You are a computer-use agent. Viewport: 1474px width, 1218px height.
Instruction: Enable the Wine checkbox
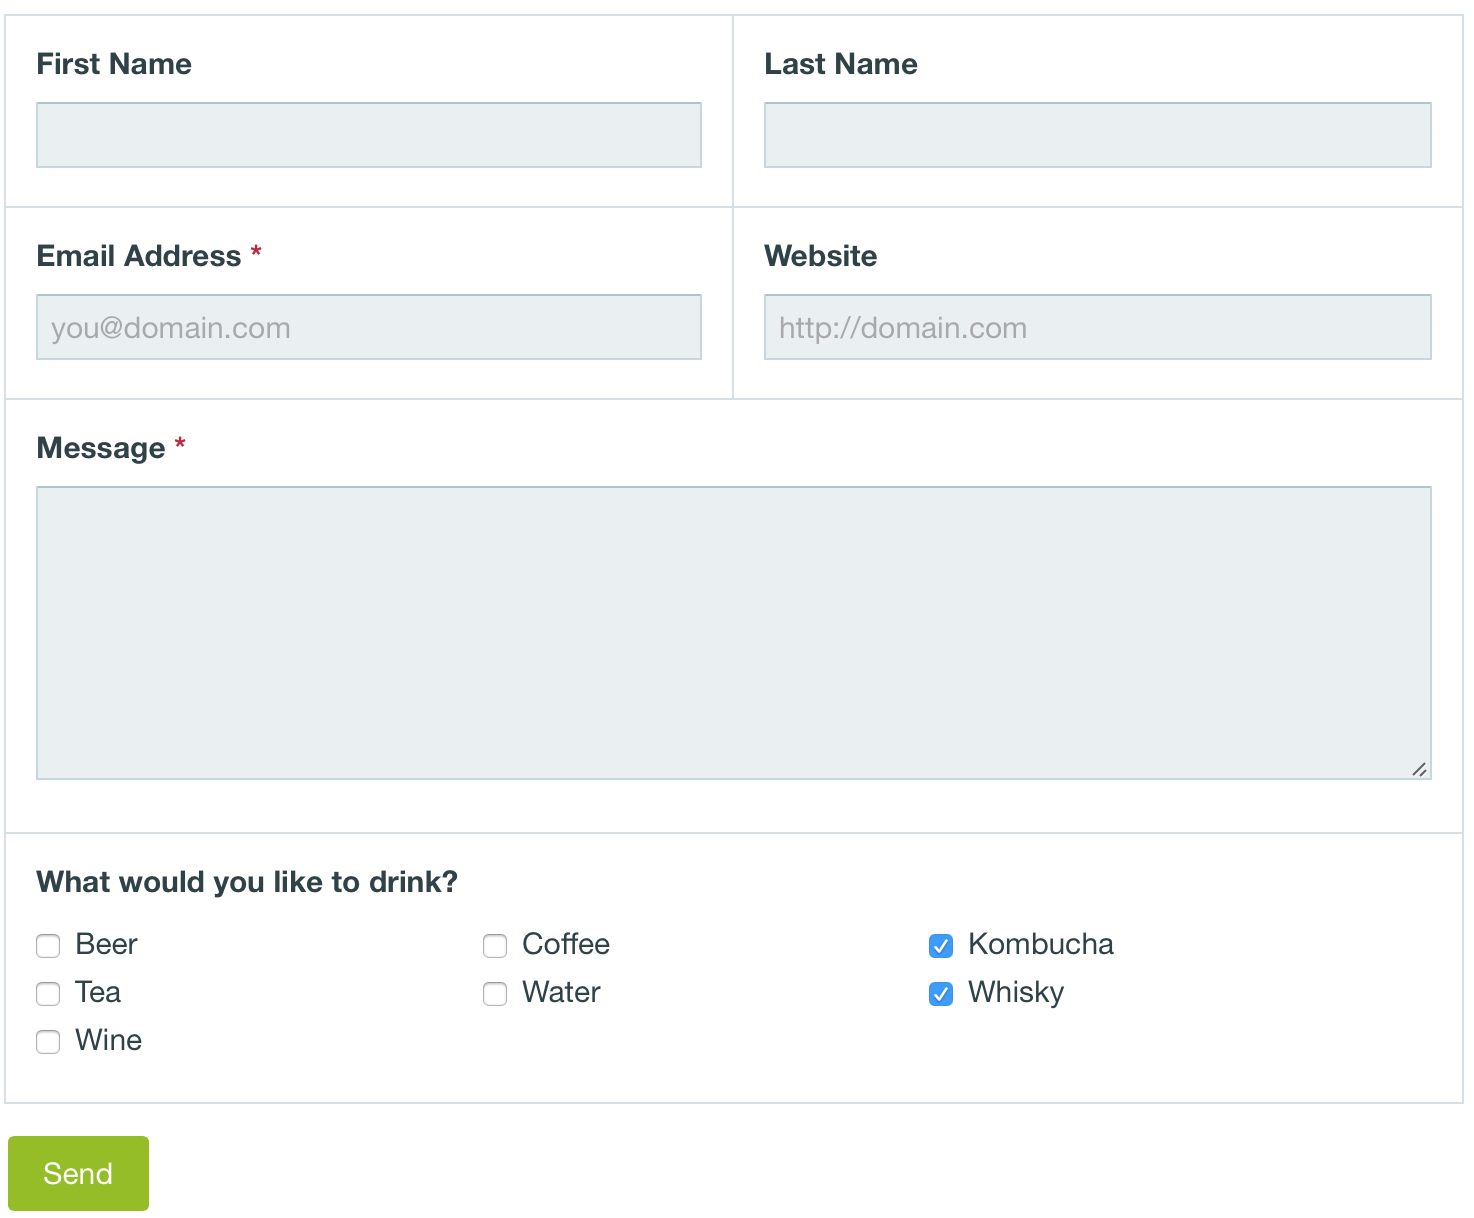pyautogui.click(x=48, y=1042)
